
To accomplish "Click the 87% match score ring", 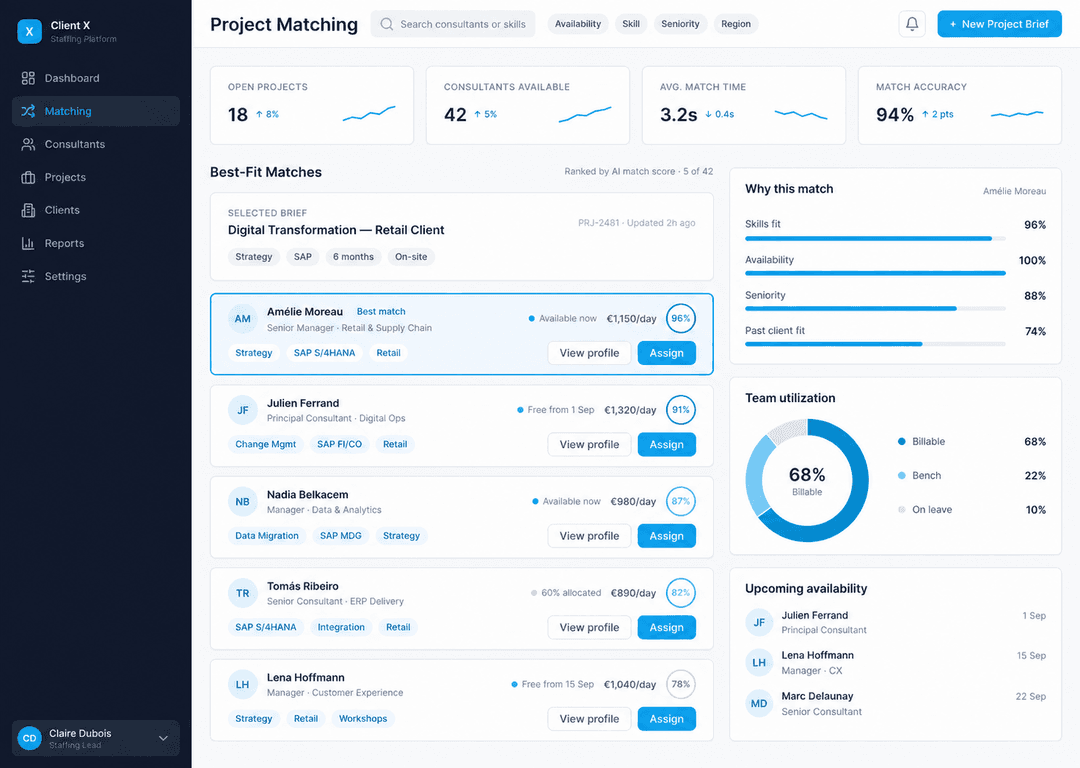I will (x=681, y=501).
